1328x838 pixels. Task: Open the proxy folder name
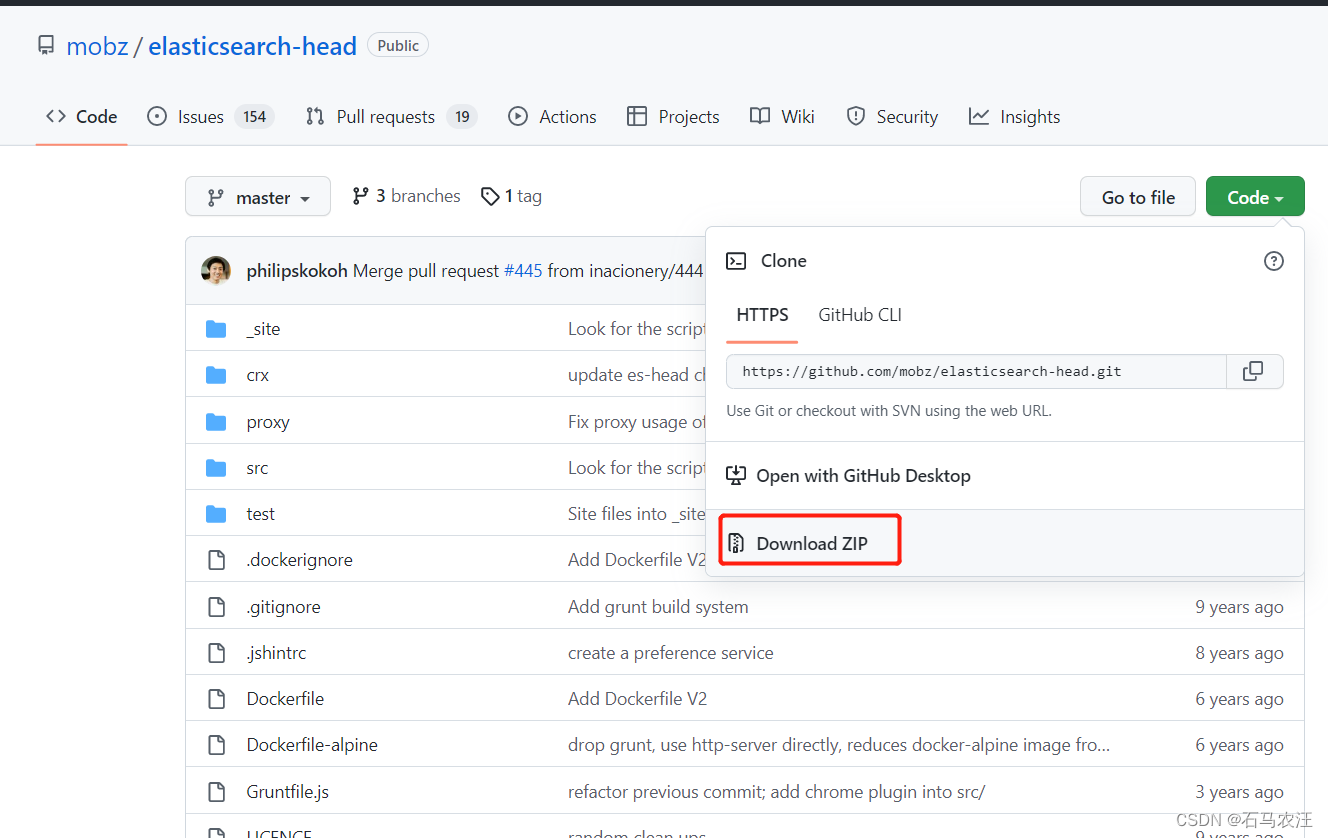[268, 422]
